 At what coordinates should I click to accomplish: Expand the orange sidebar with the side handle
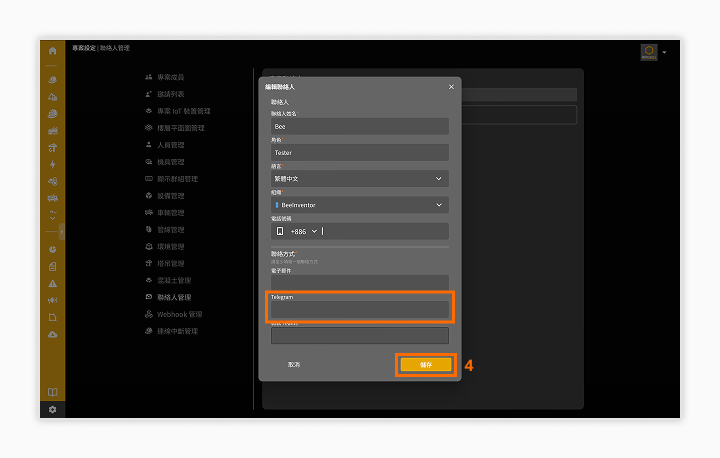(62, 232)
